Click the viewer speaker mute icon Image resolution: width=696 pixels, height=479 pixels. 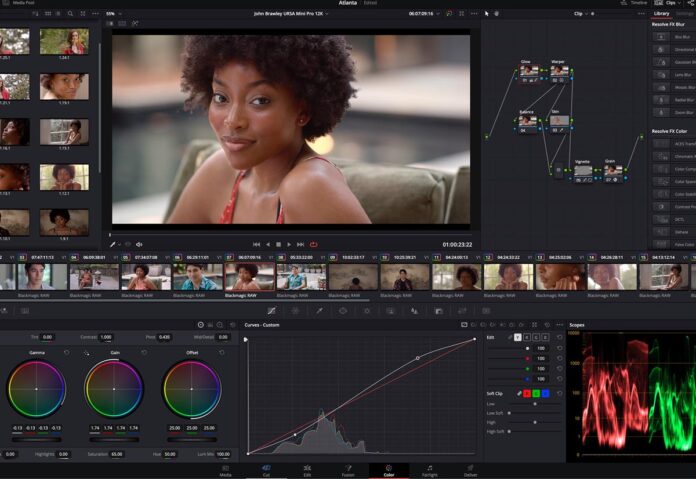[x=139, y=244]
